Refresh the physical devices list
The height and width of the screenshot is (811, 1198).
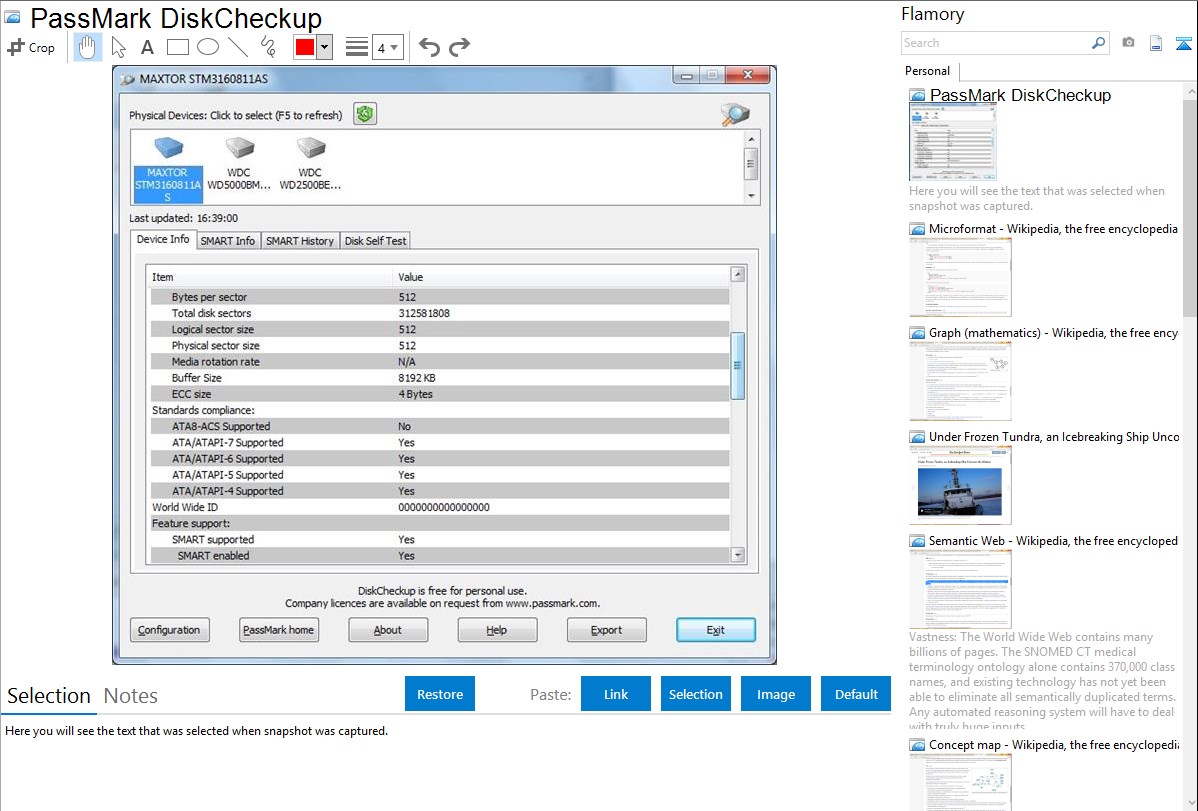click(365, 115)
